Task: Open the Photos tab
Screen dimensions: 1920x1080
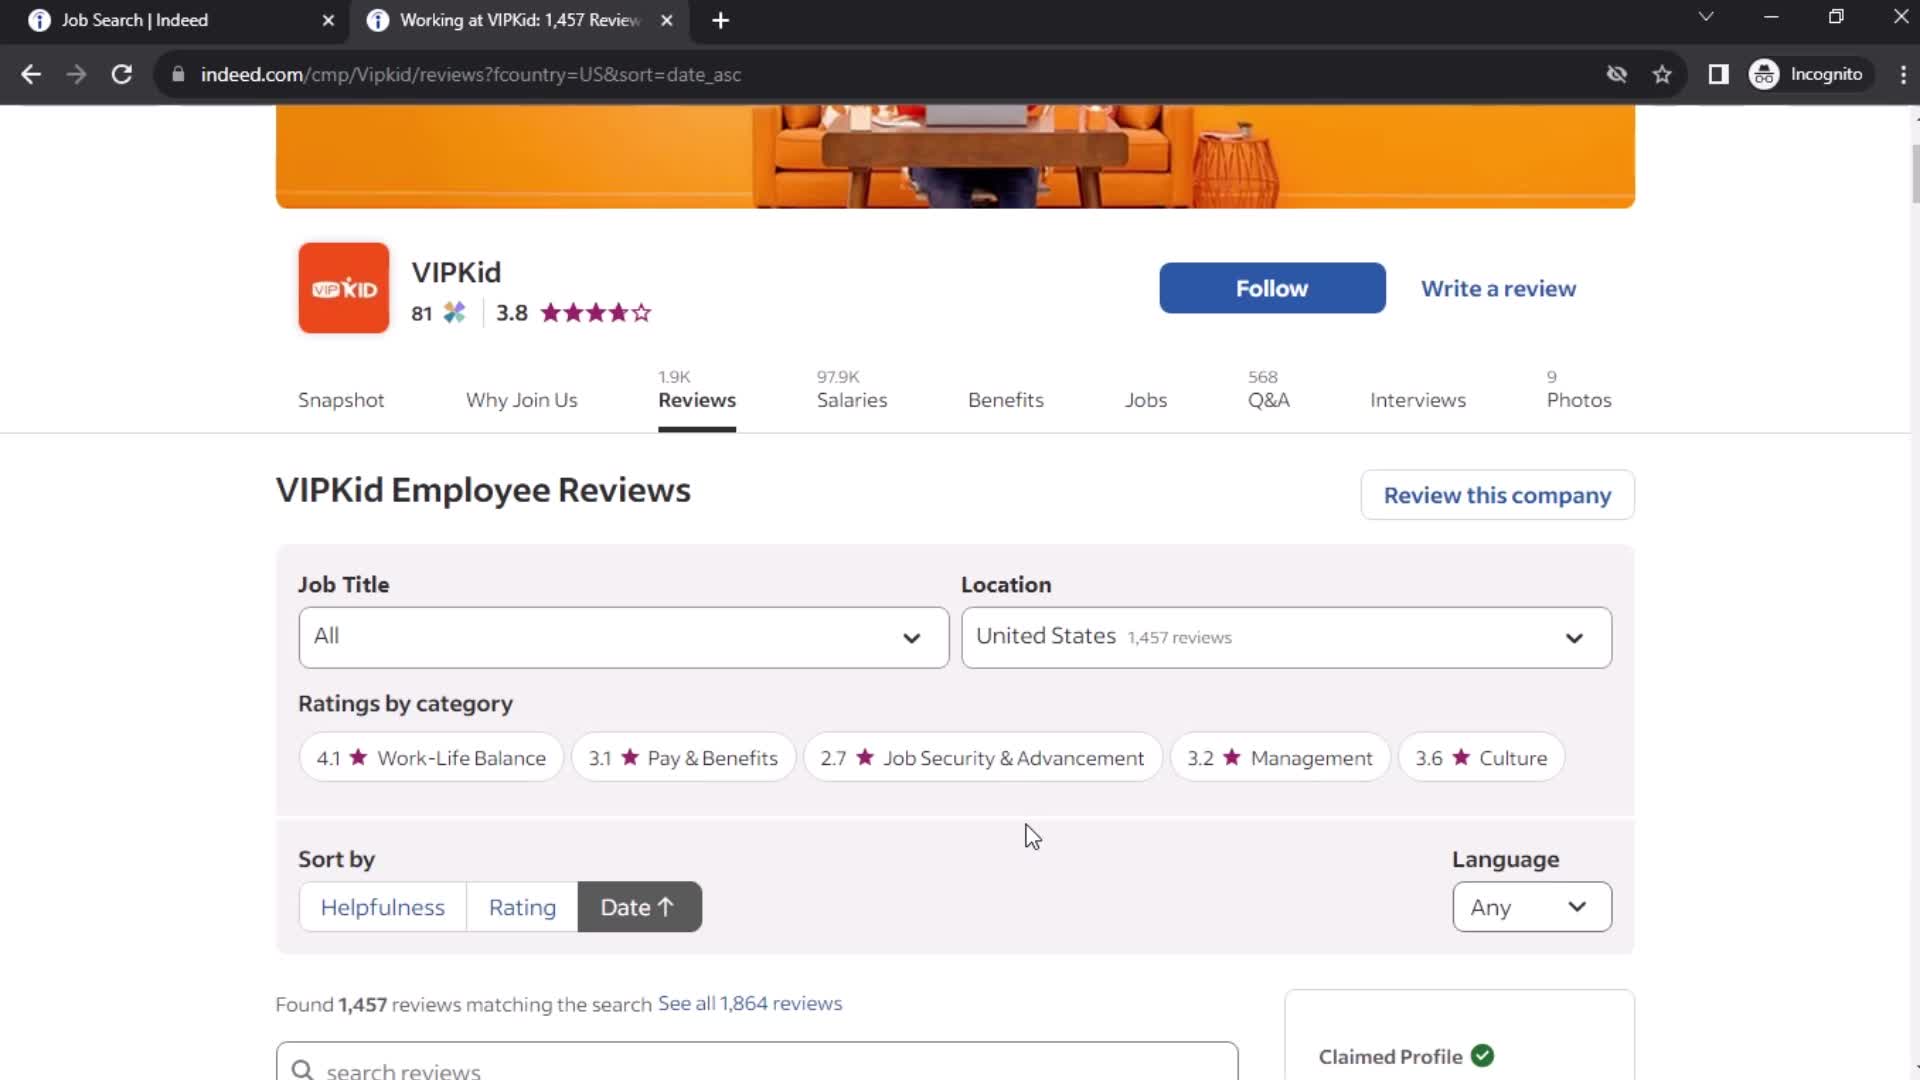Action: pos(1579,400)
